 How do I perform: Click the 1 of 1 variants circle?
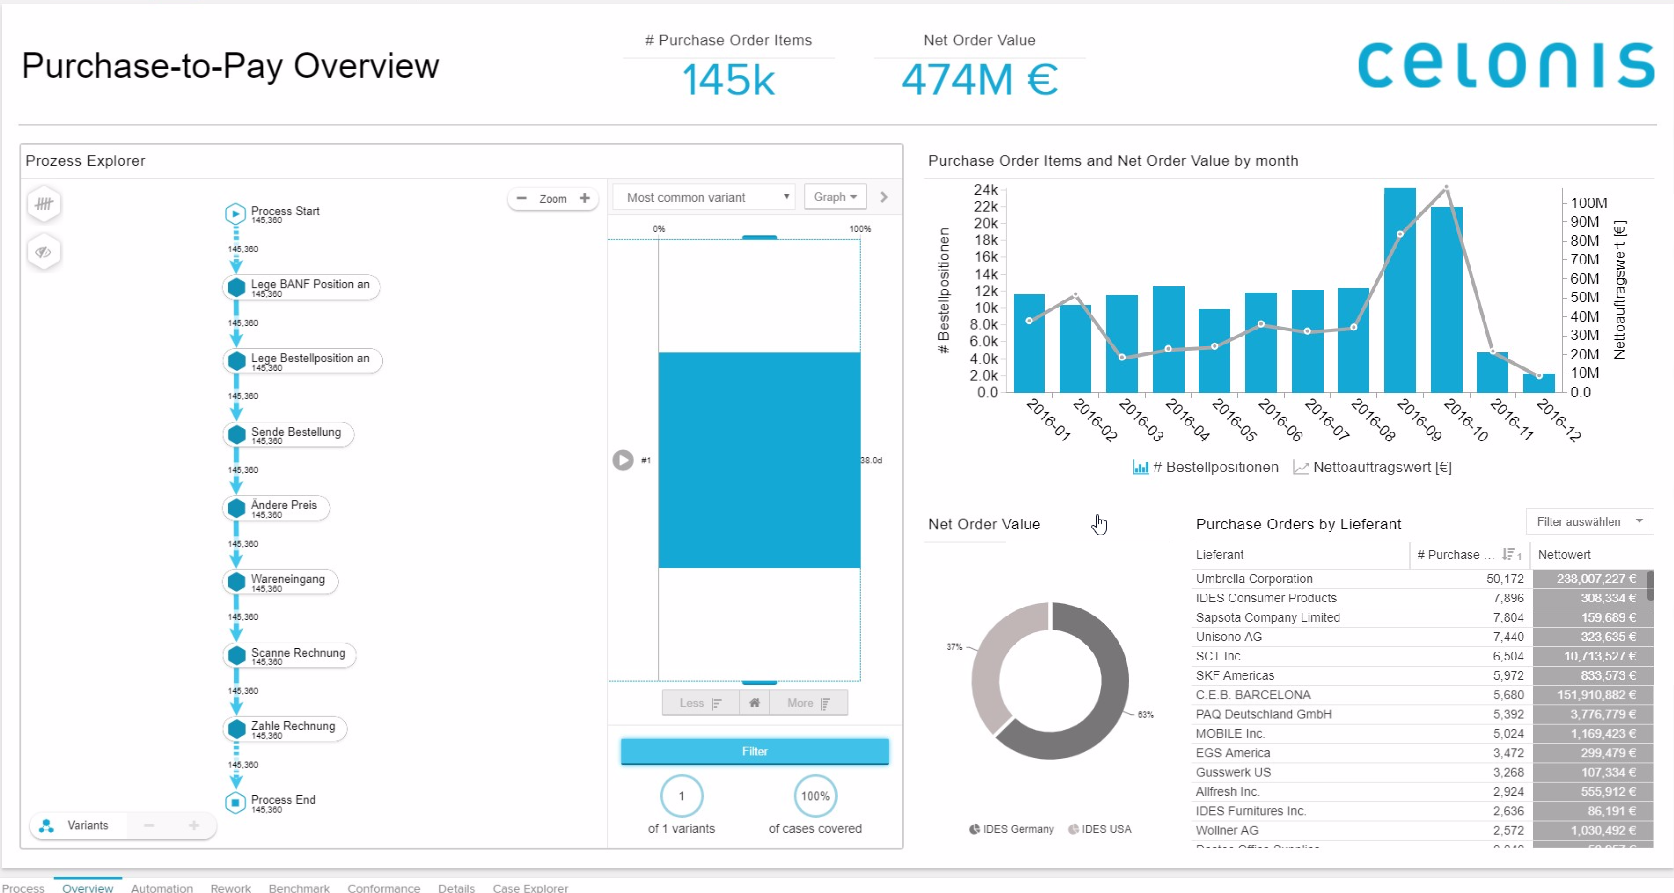point(682,797)
